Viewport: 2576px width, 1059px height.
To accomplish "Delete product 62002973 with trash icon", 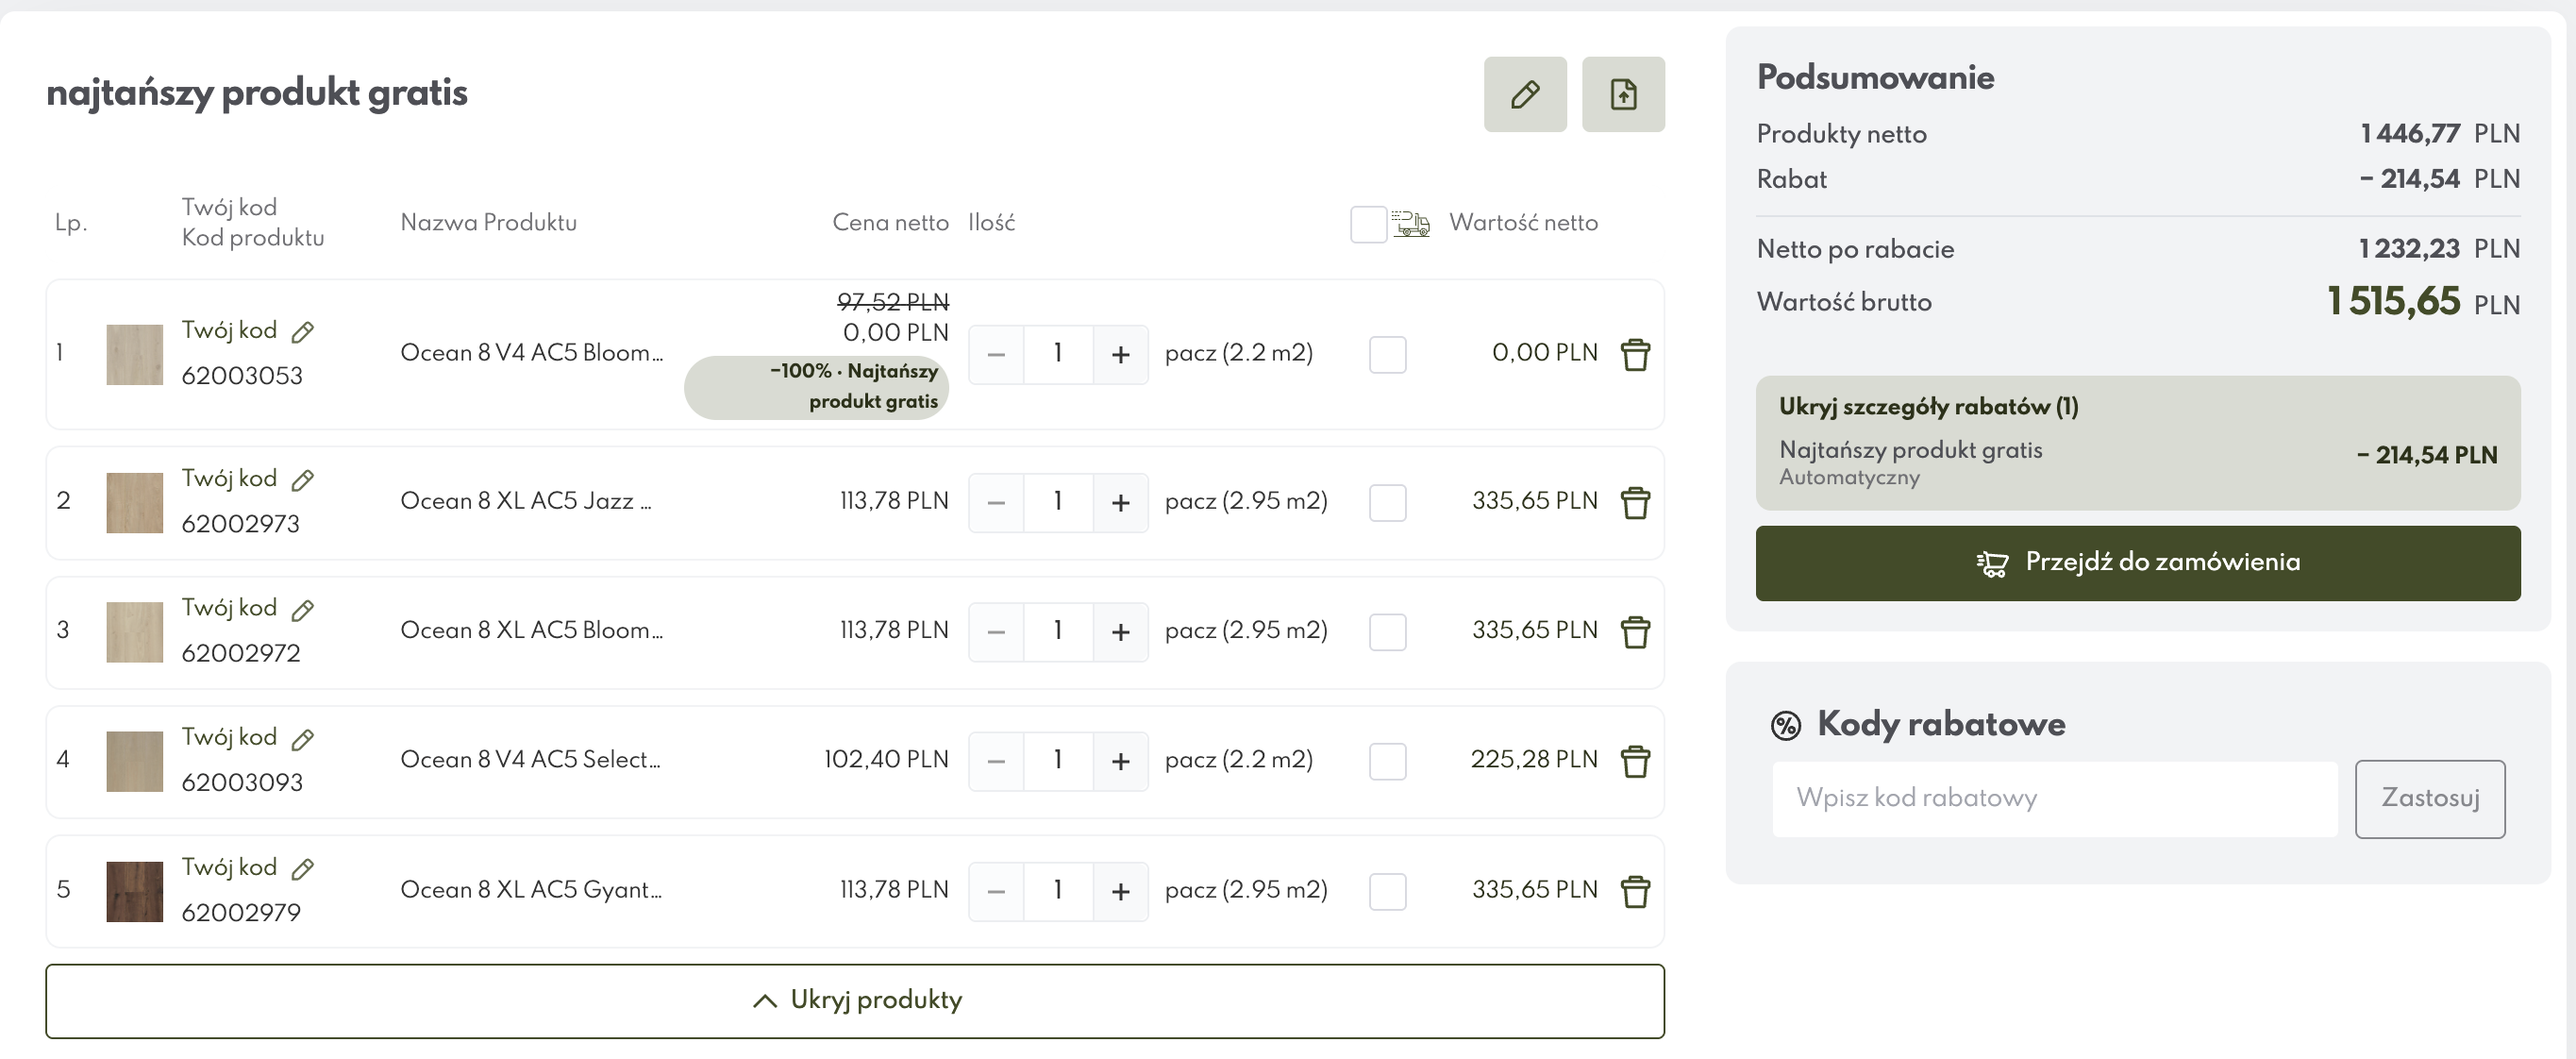I will pyautogui.click(x=1635, y=502).
